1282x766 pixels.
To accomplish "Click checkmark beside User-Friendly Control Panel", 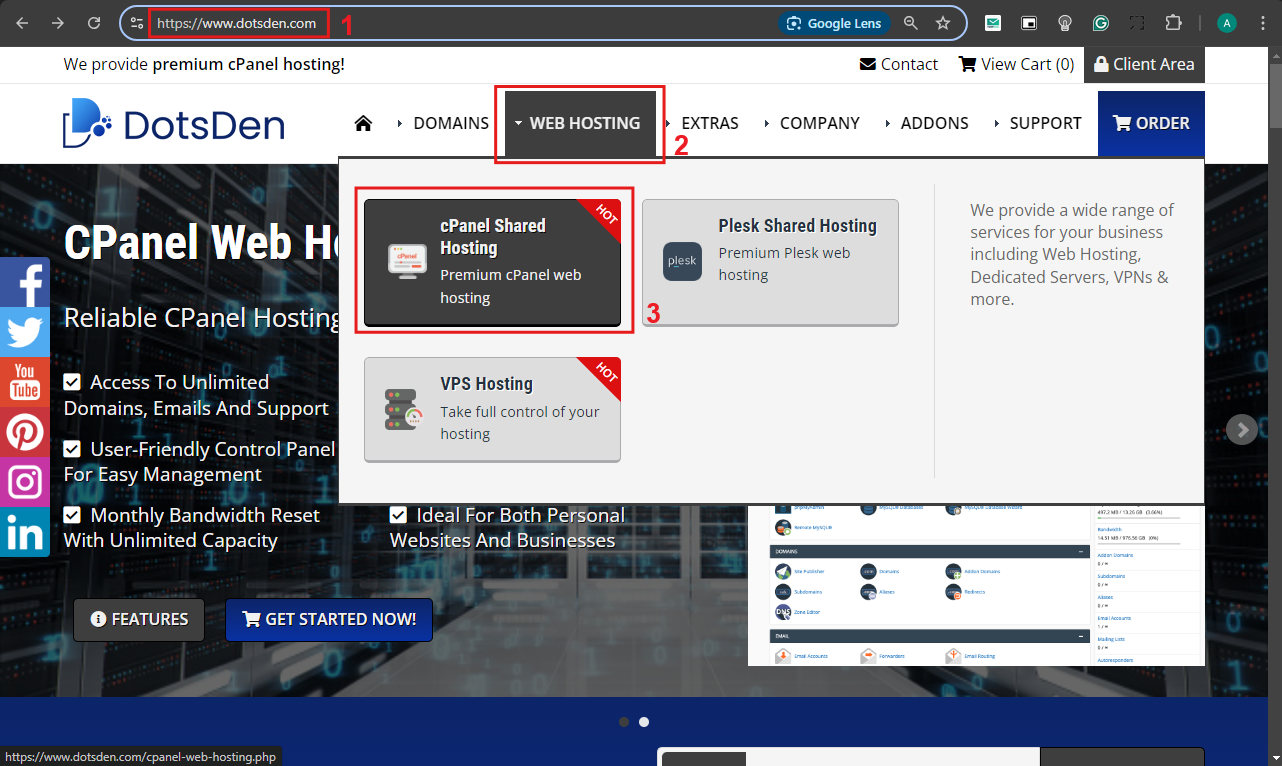I will click(x=72, y=449).
